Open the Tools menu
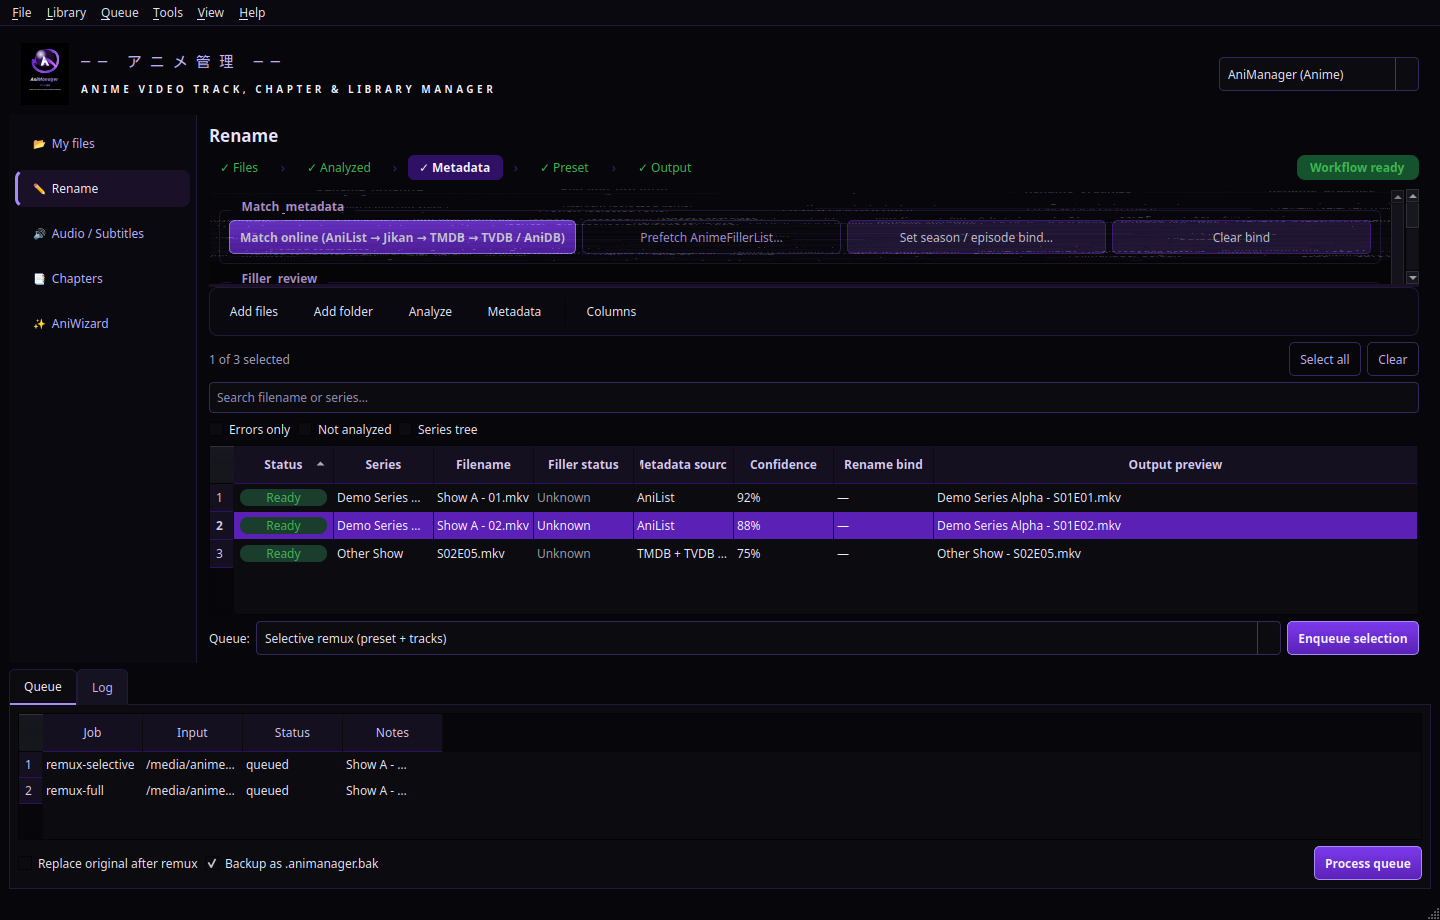This screenshot has height=920, width=1440. click(168, 13)
